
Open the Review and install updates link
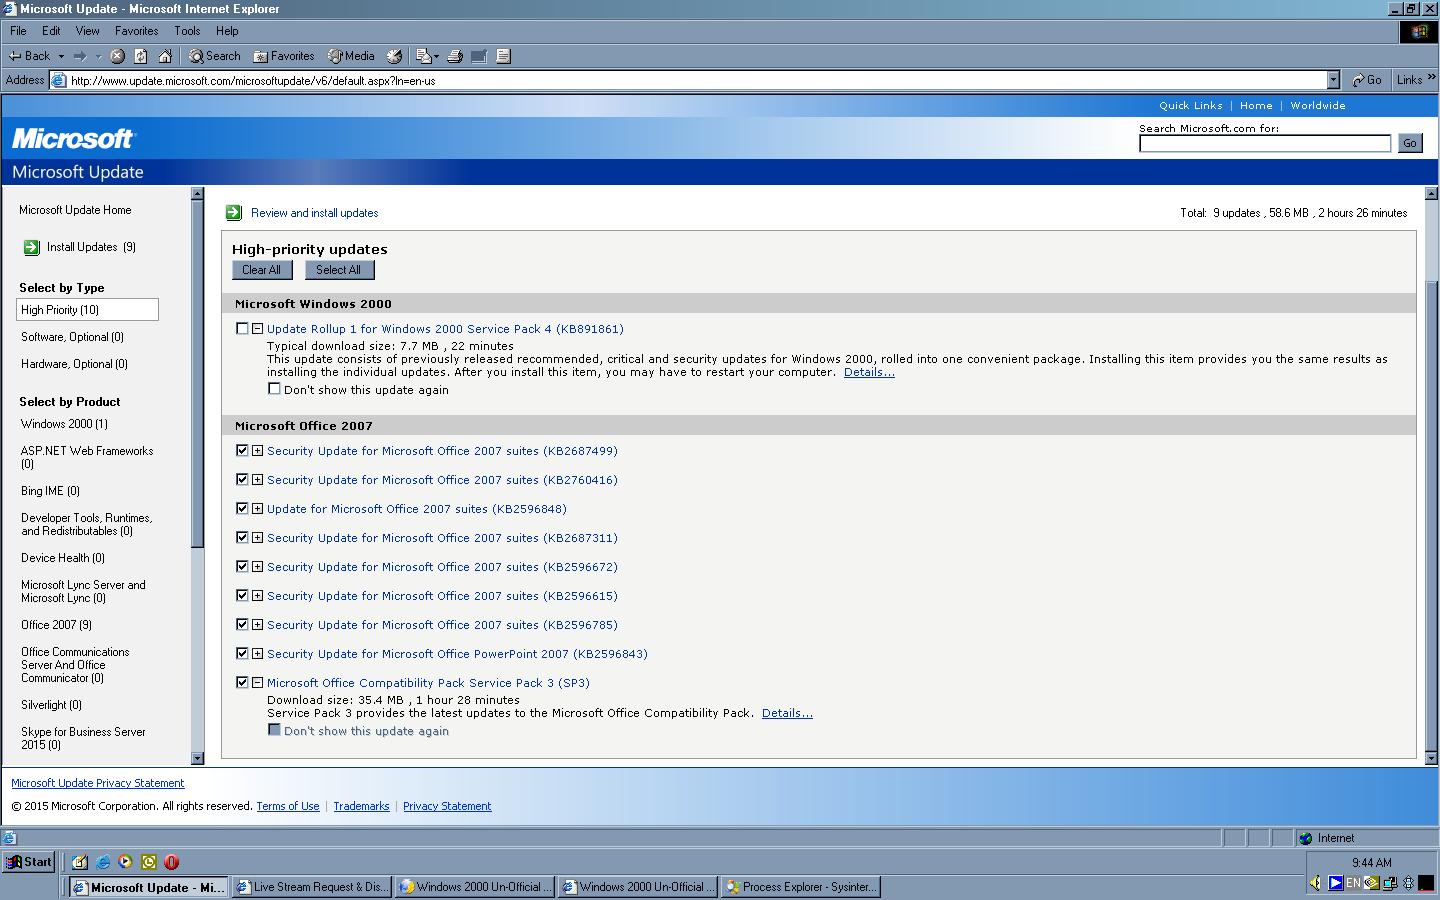click(314, 213)
